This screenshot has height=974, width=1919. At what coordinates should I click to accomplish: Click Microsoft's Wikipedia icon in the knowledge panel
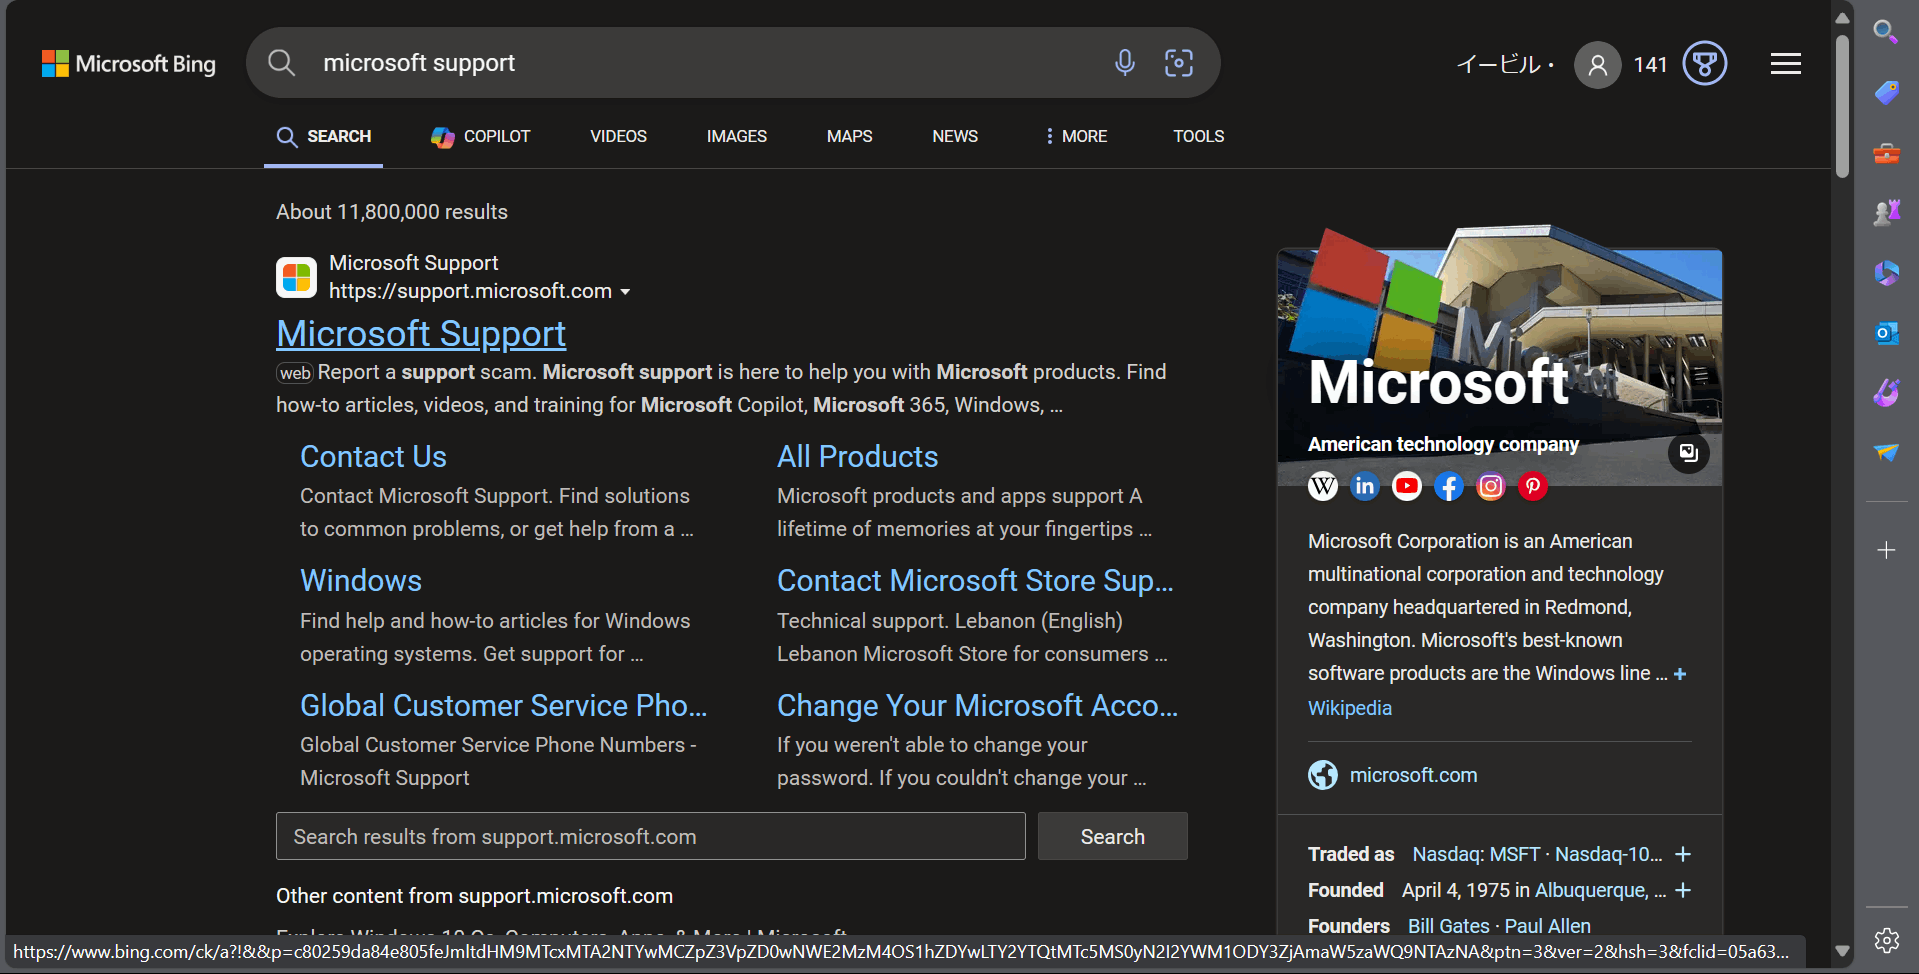click(1323, 486)
